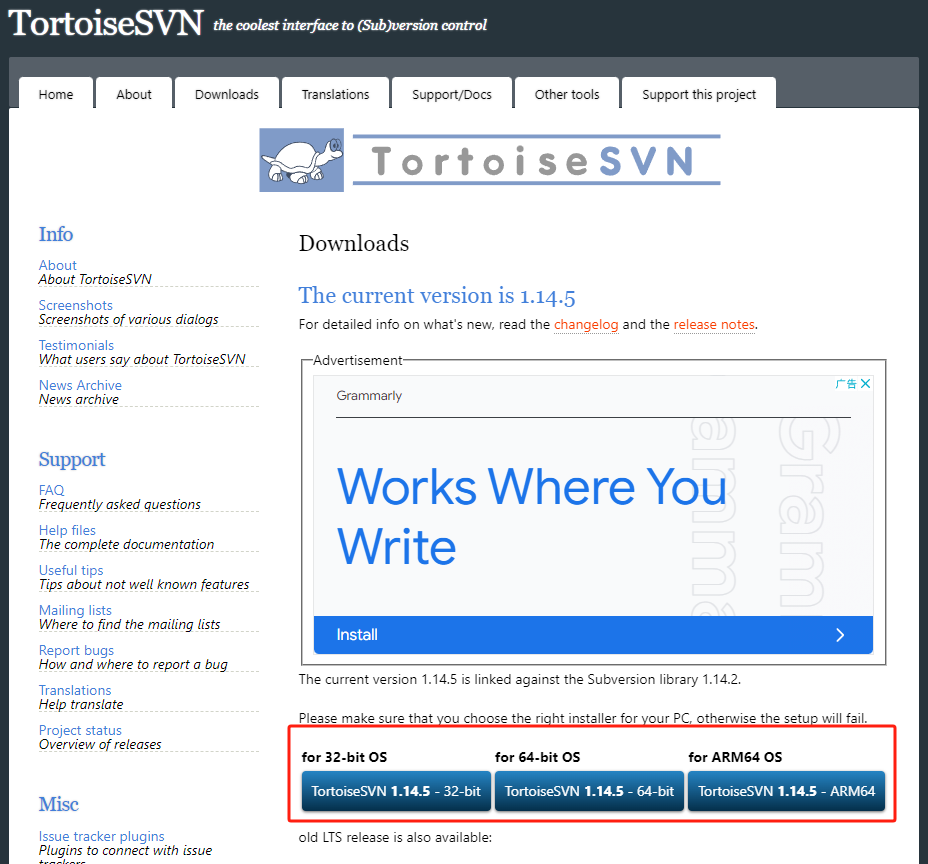Click the TortoiseSVN site title header

(x=105, y=23)
